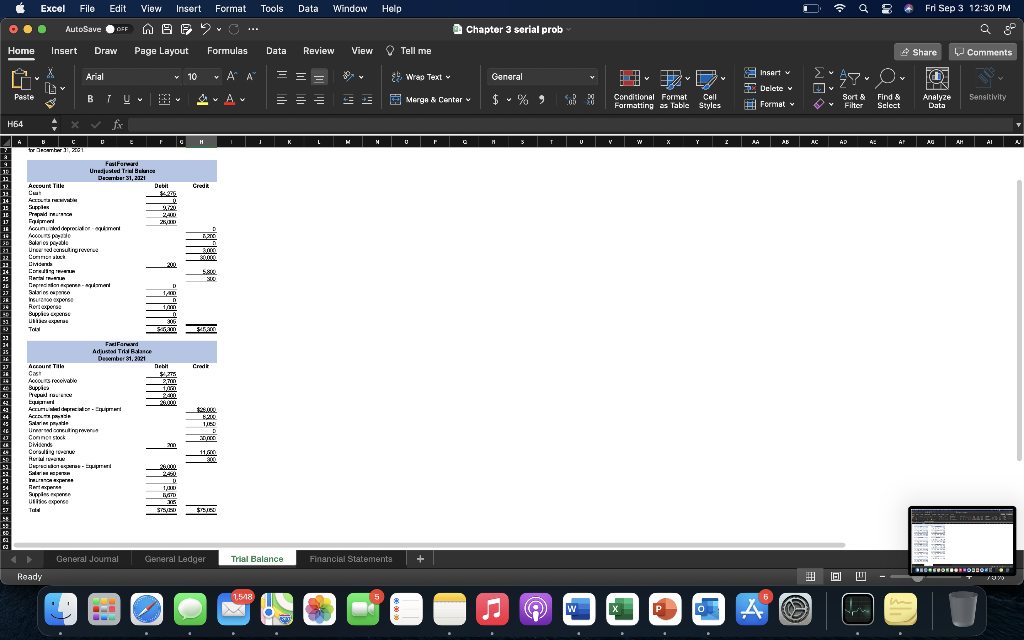Image resolution: width=1024 pixels, height=640 pixels.
Task: Expand the Insert cells dropdown
Action: click(788, 72)
